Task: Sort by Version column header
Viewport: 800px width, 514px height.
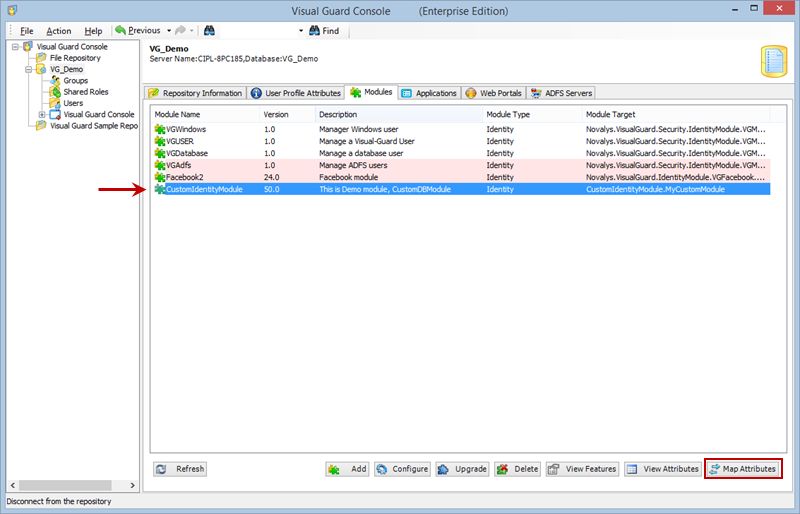Action: [288, 114]
